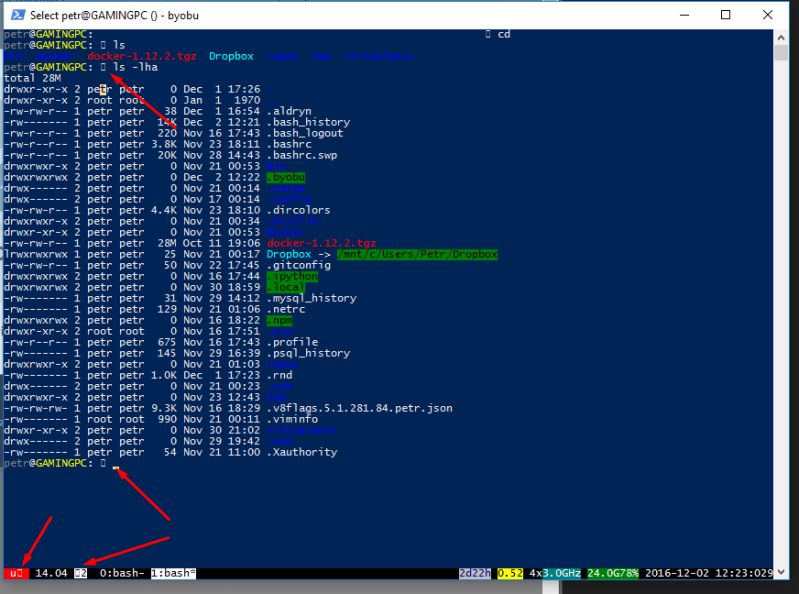799x594 pixels.
Task: Select the 0:bash- window tab
Action: (122, 573)
